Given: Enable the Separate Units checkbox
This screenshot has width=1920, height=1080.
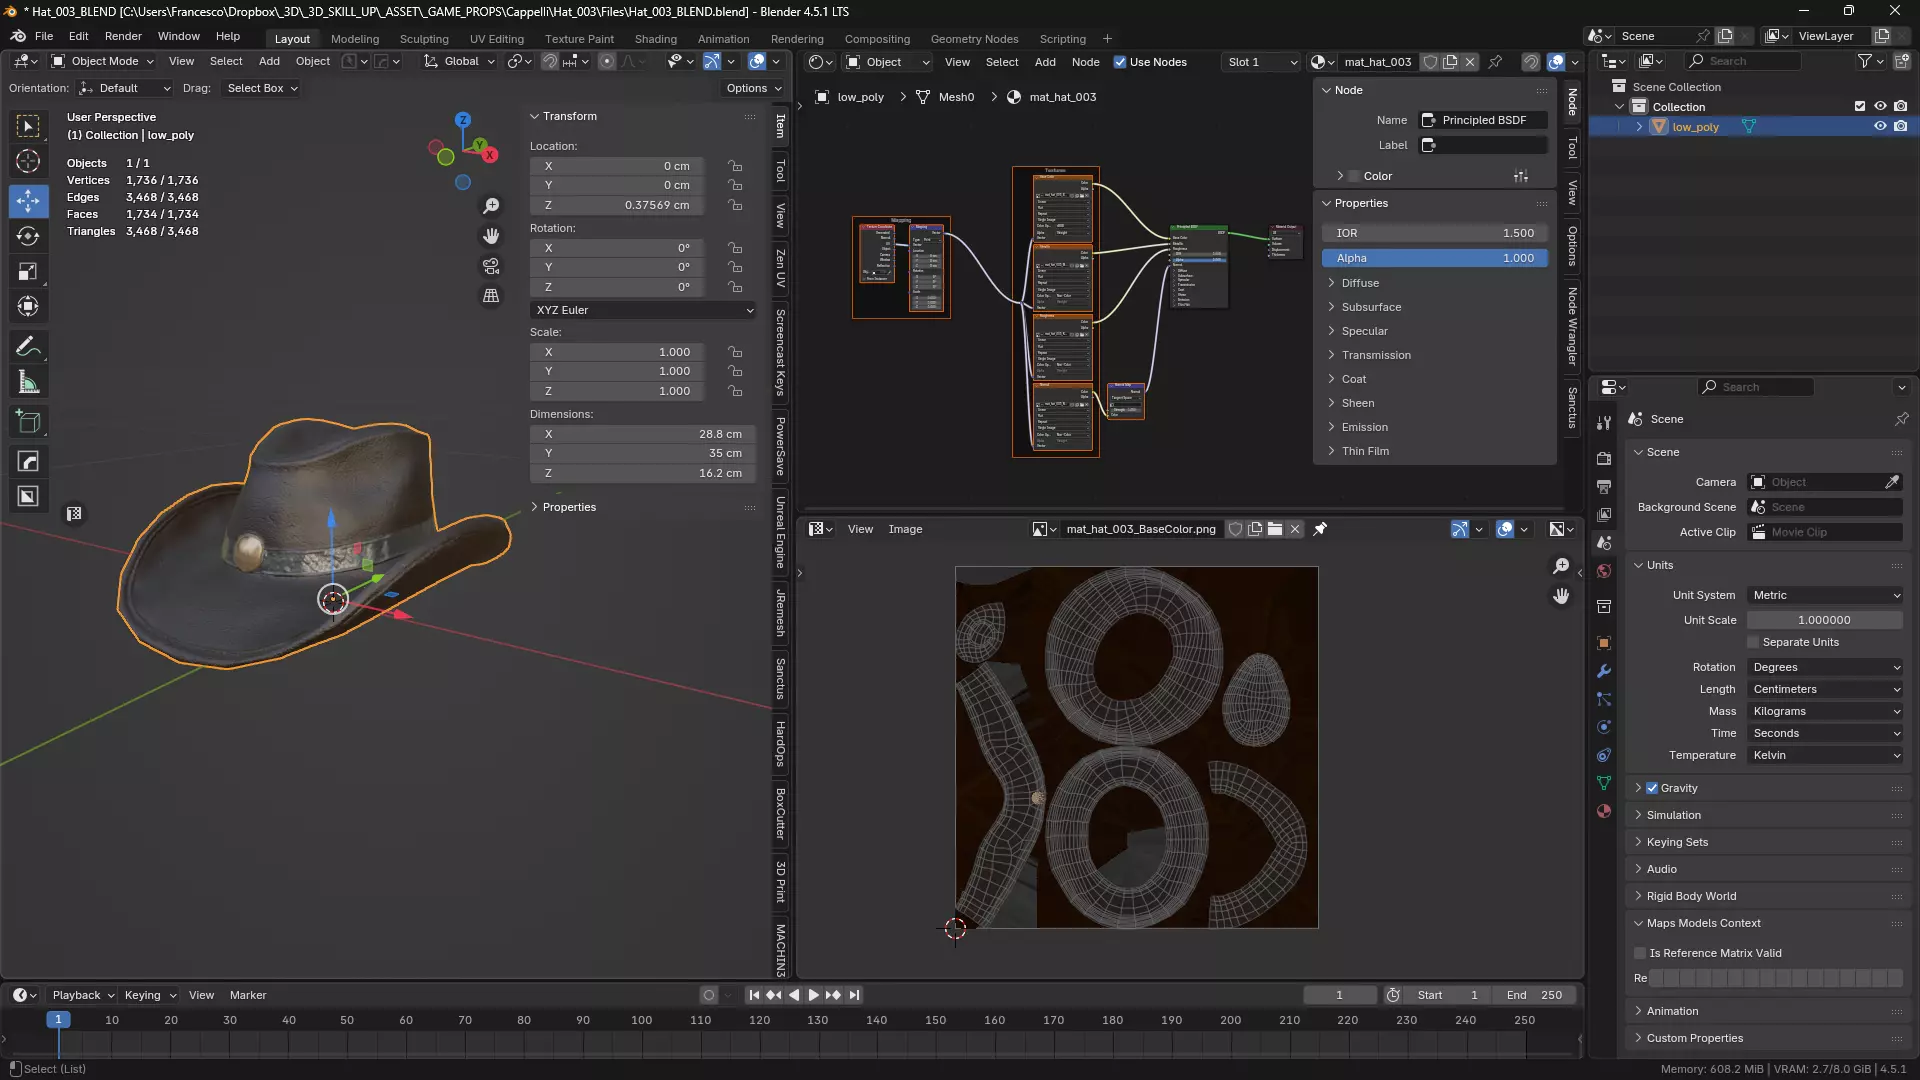Looking at the screenshot, I should 1753,642.
